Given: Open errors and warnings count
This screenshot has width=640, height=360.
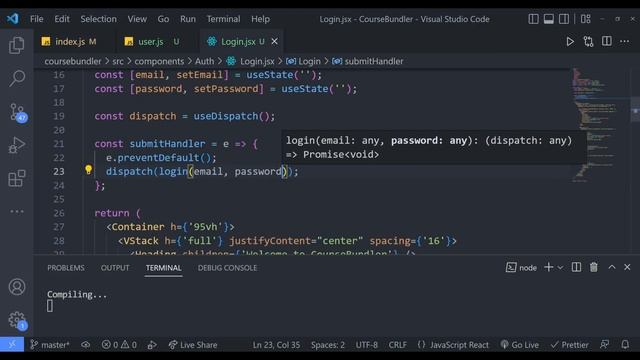Looking at the screenshot, I should [119, 345].
